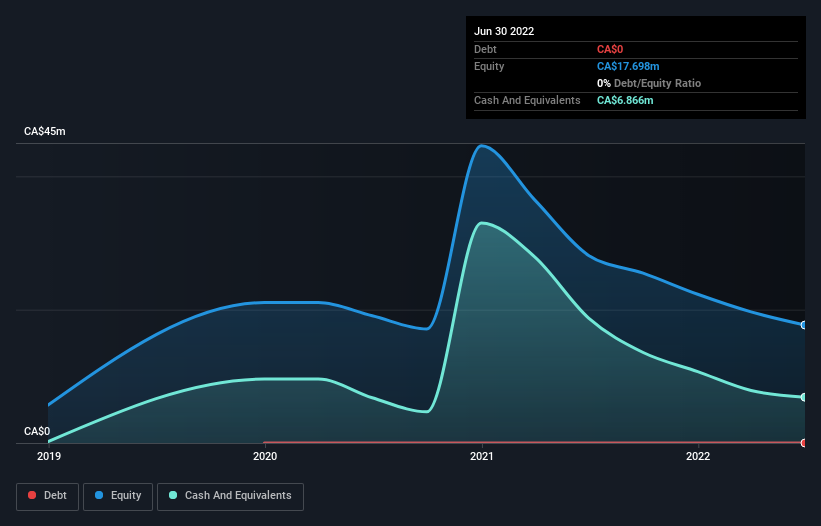821x526 pixels.
Task: Click the Equity line peak near 2021
Action: 482,146
